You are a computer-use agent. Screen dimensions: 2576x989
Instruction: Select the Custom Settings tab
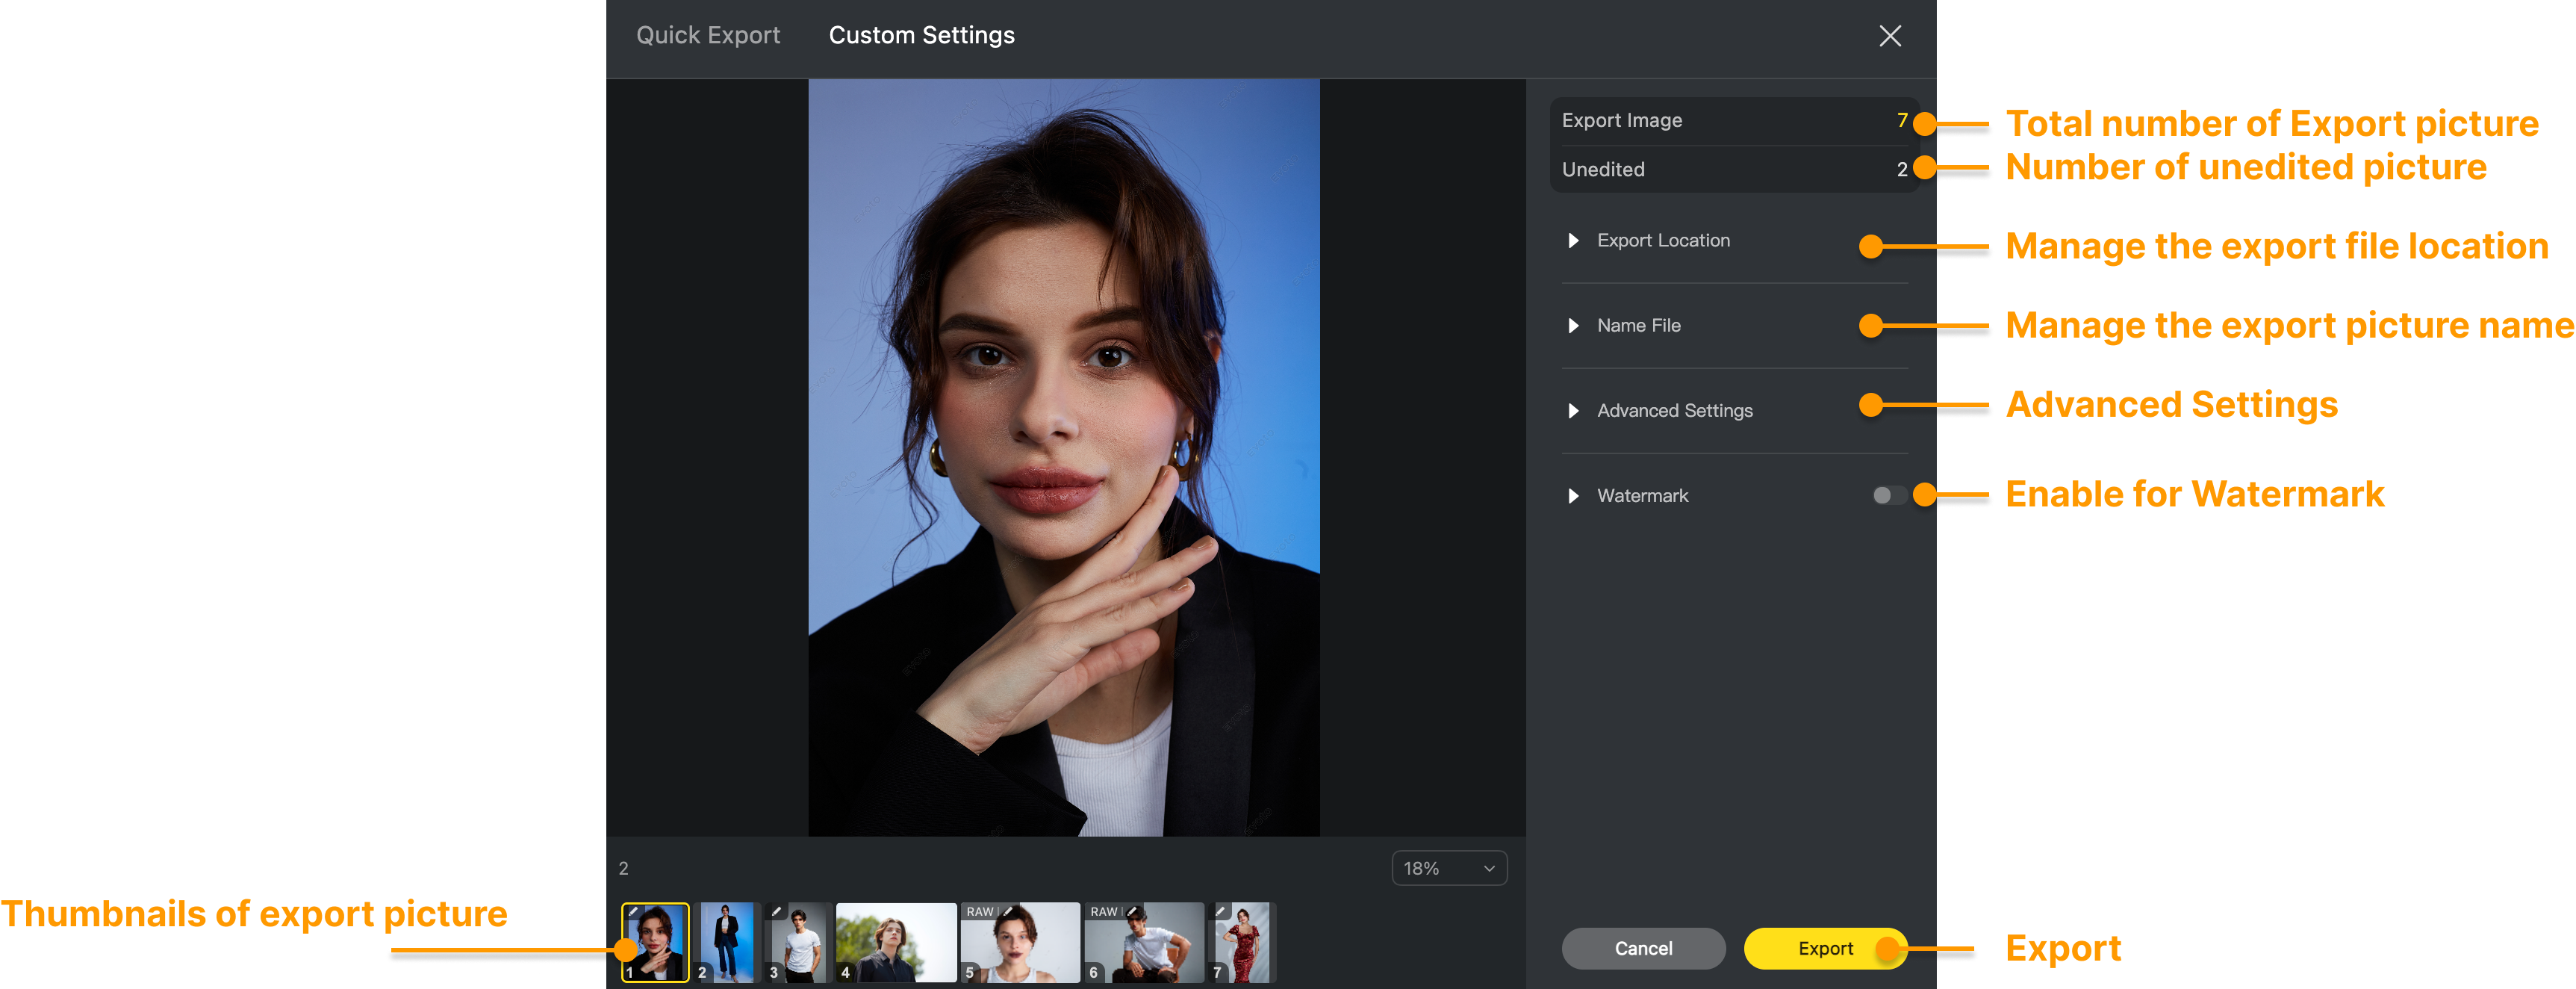click(x=921, y=36)
